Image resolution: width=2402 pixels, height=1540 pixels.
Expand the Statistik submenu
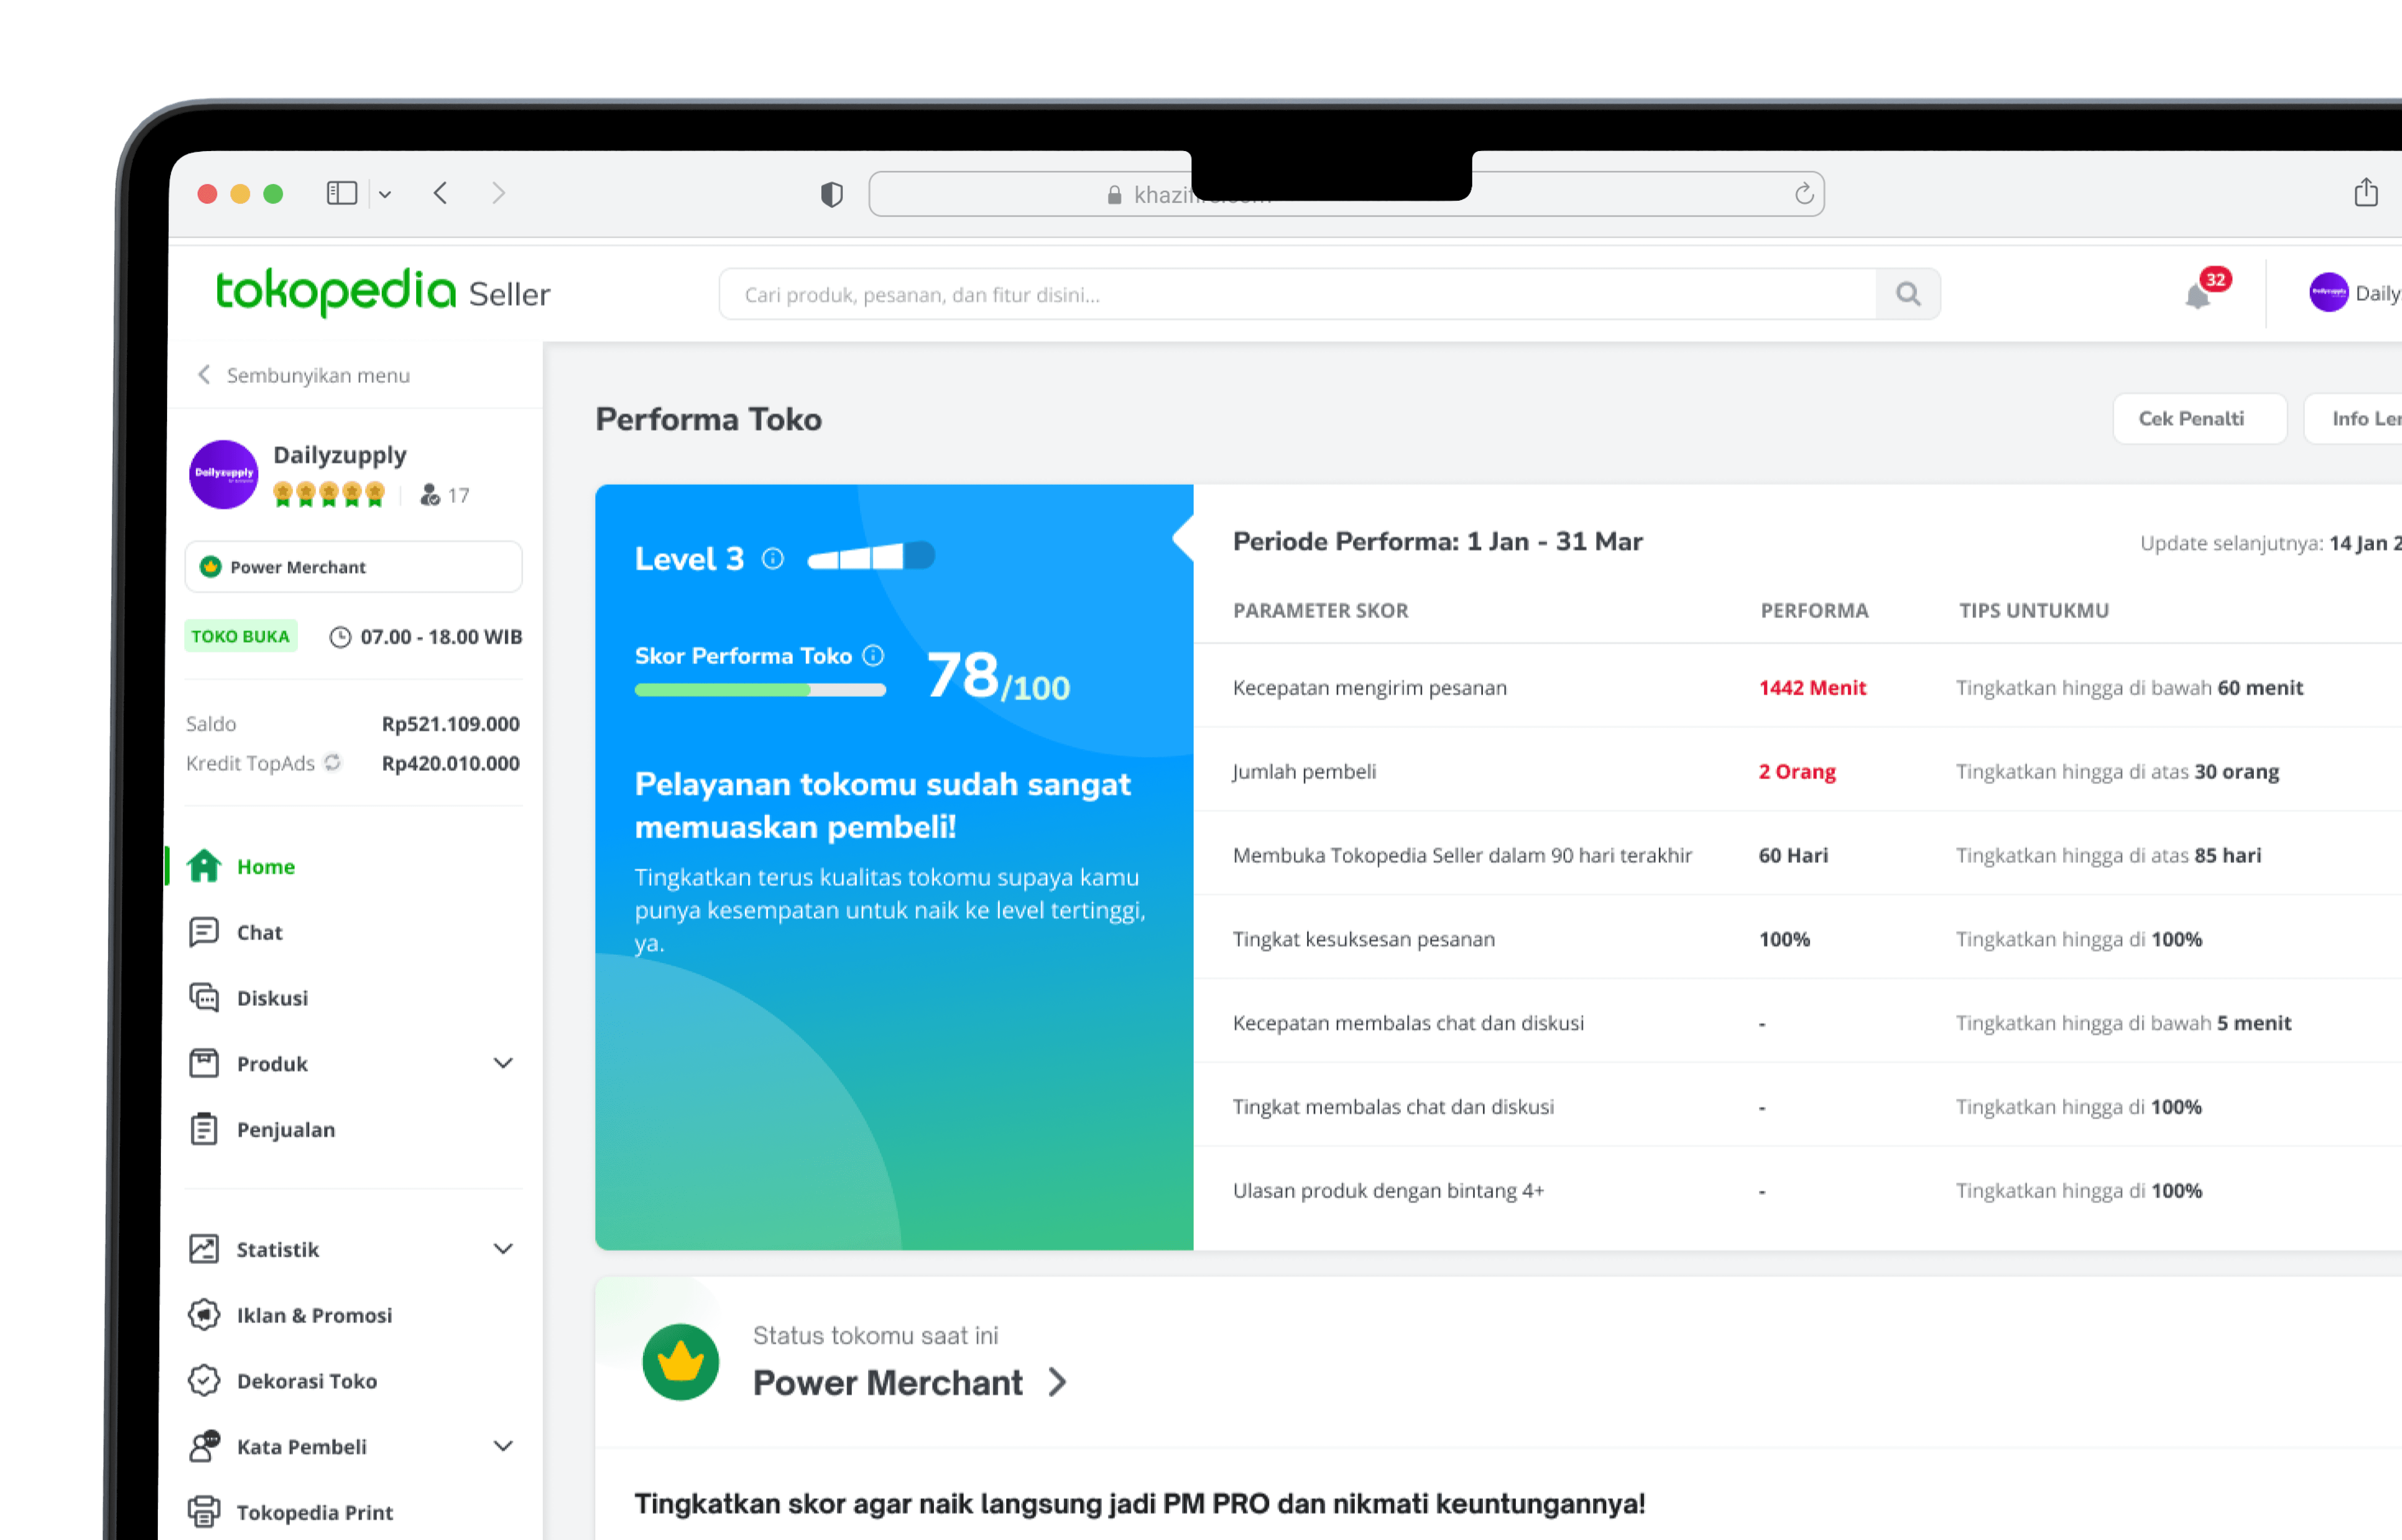pyautogui.click(x=503, y=1249)
